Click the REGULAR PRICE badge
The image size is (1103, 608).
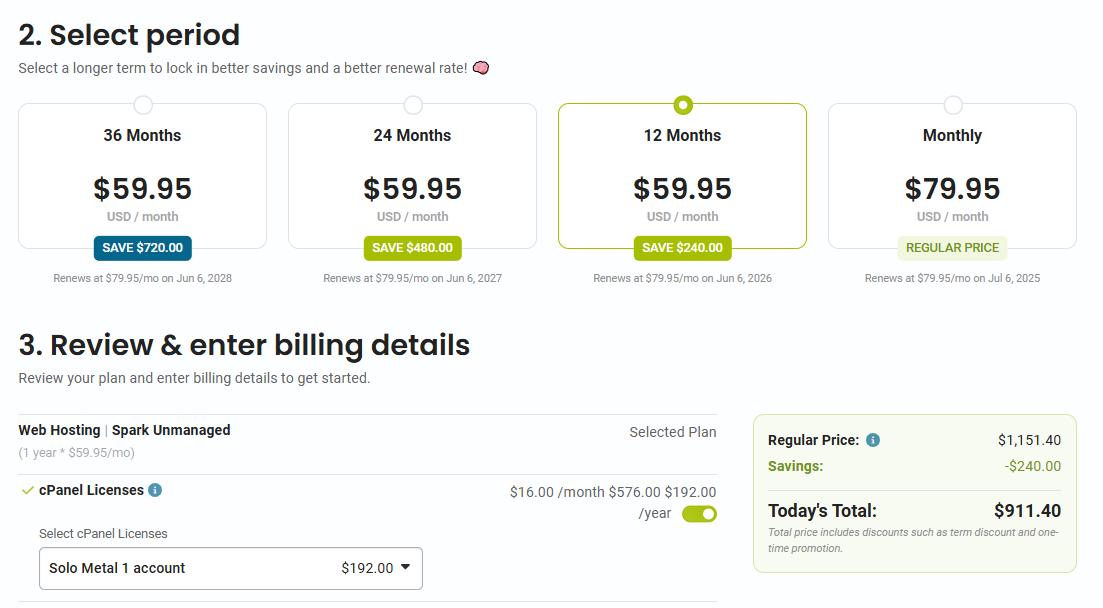tap(952, 248)
